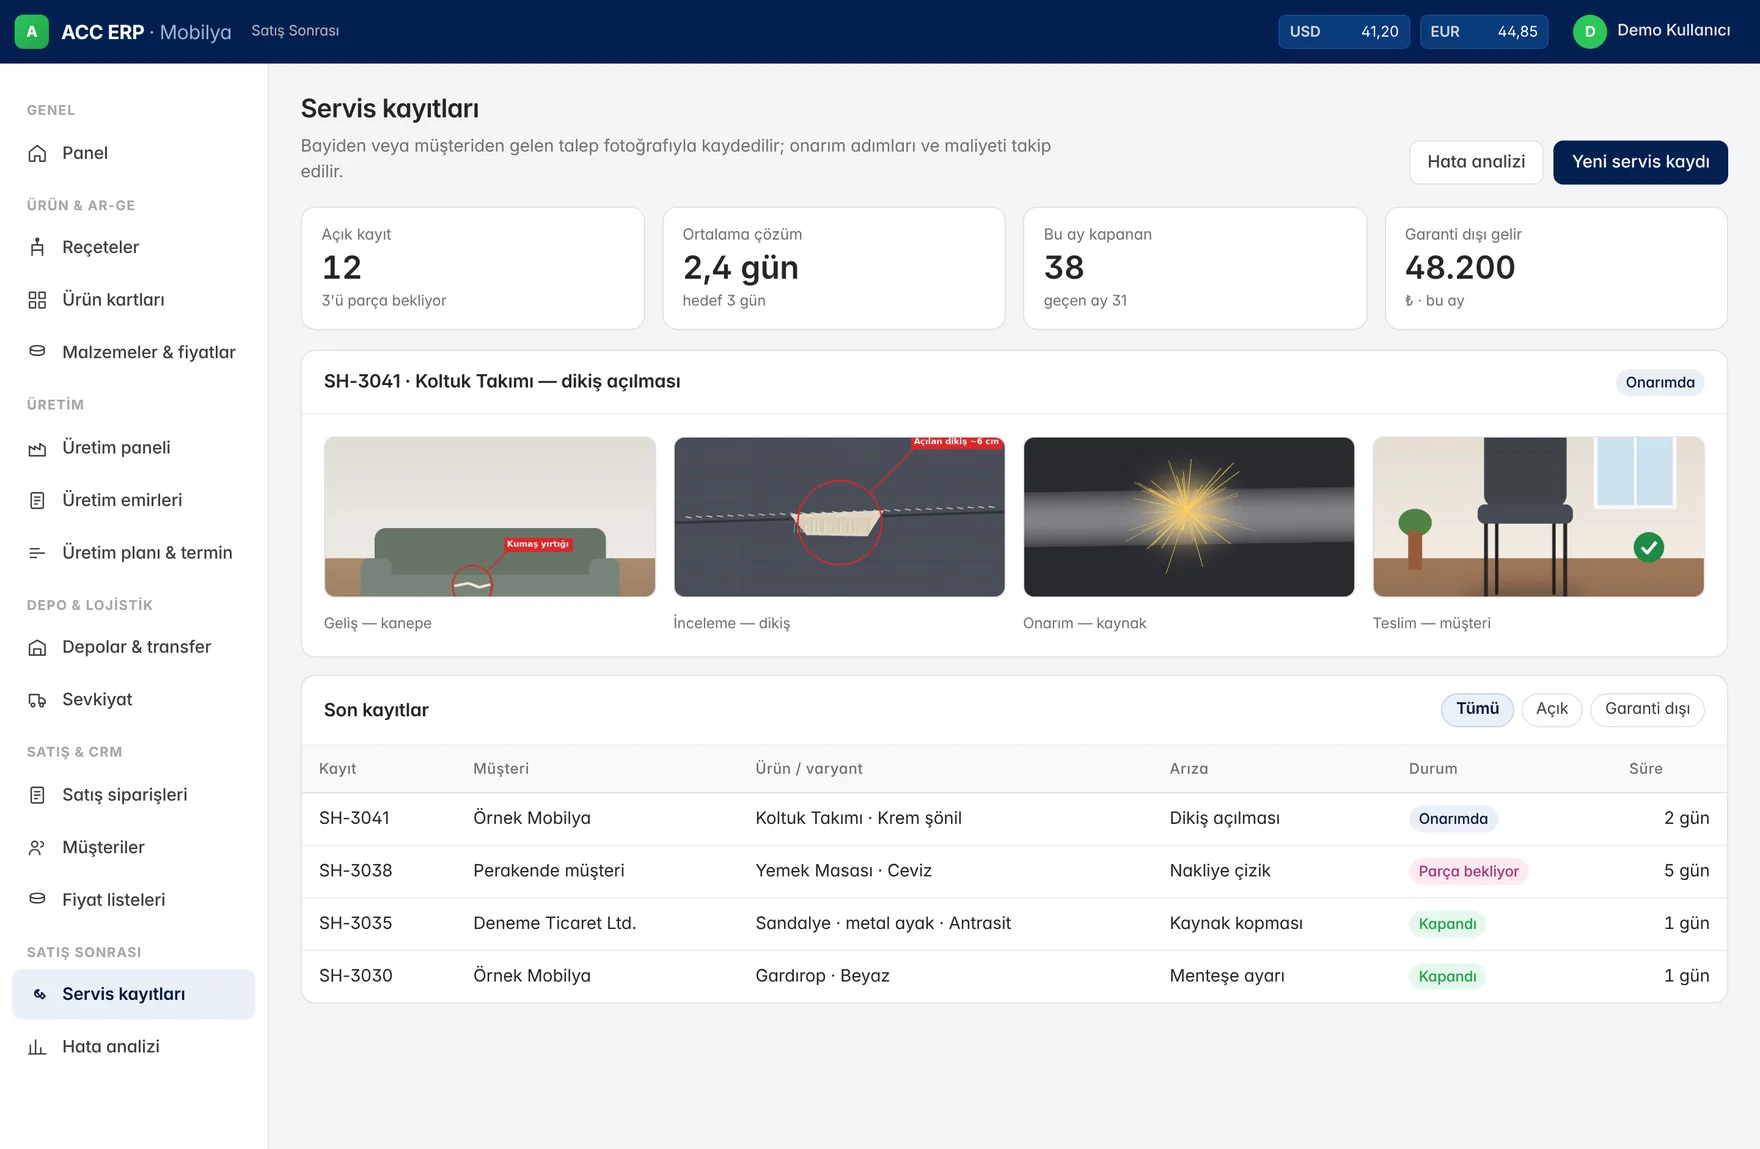Click the Servis kayıtları wrench icon
Image resolution: width=1760 pixels, height=1149 pixels.
tap(40, 994)
